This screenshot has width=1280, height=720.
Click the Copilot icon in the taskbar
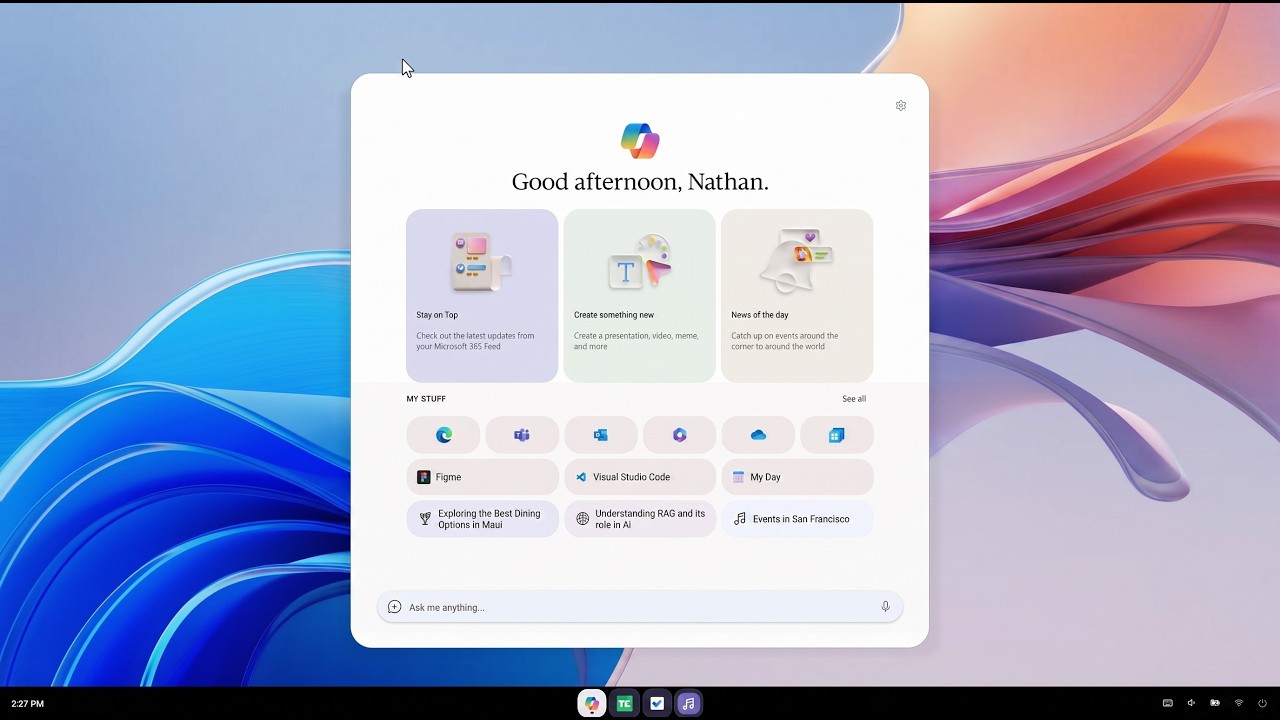592,704
